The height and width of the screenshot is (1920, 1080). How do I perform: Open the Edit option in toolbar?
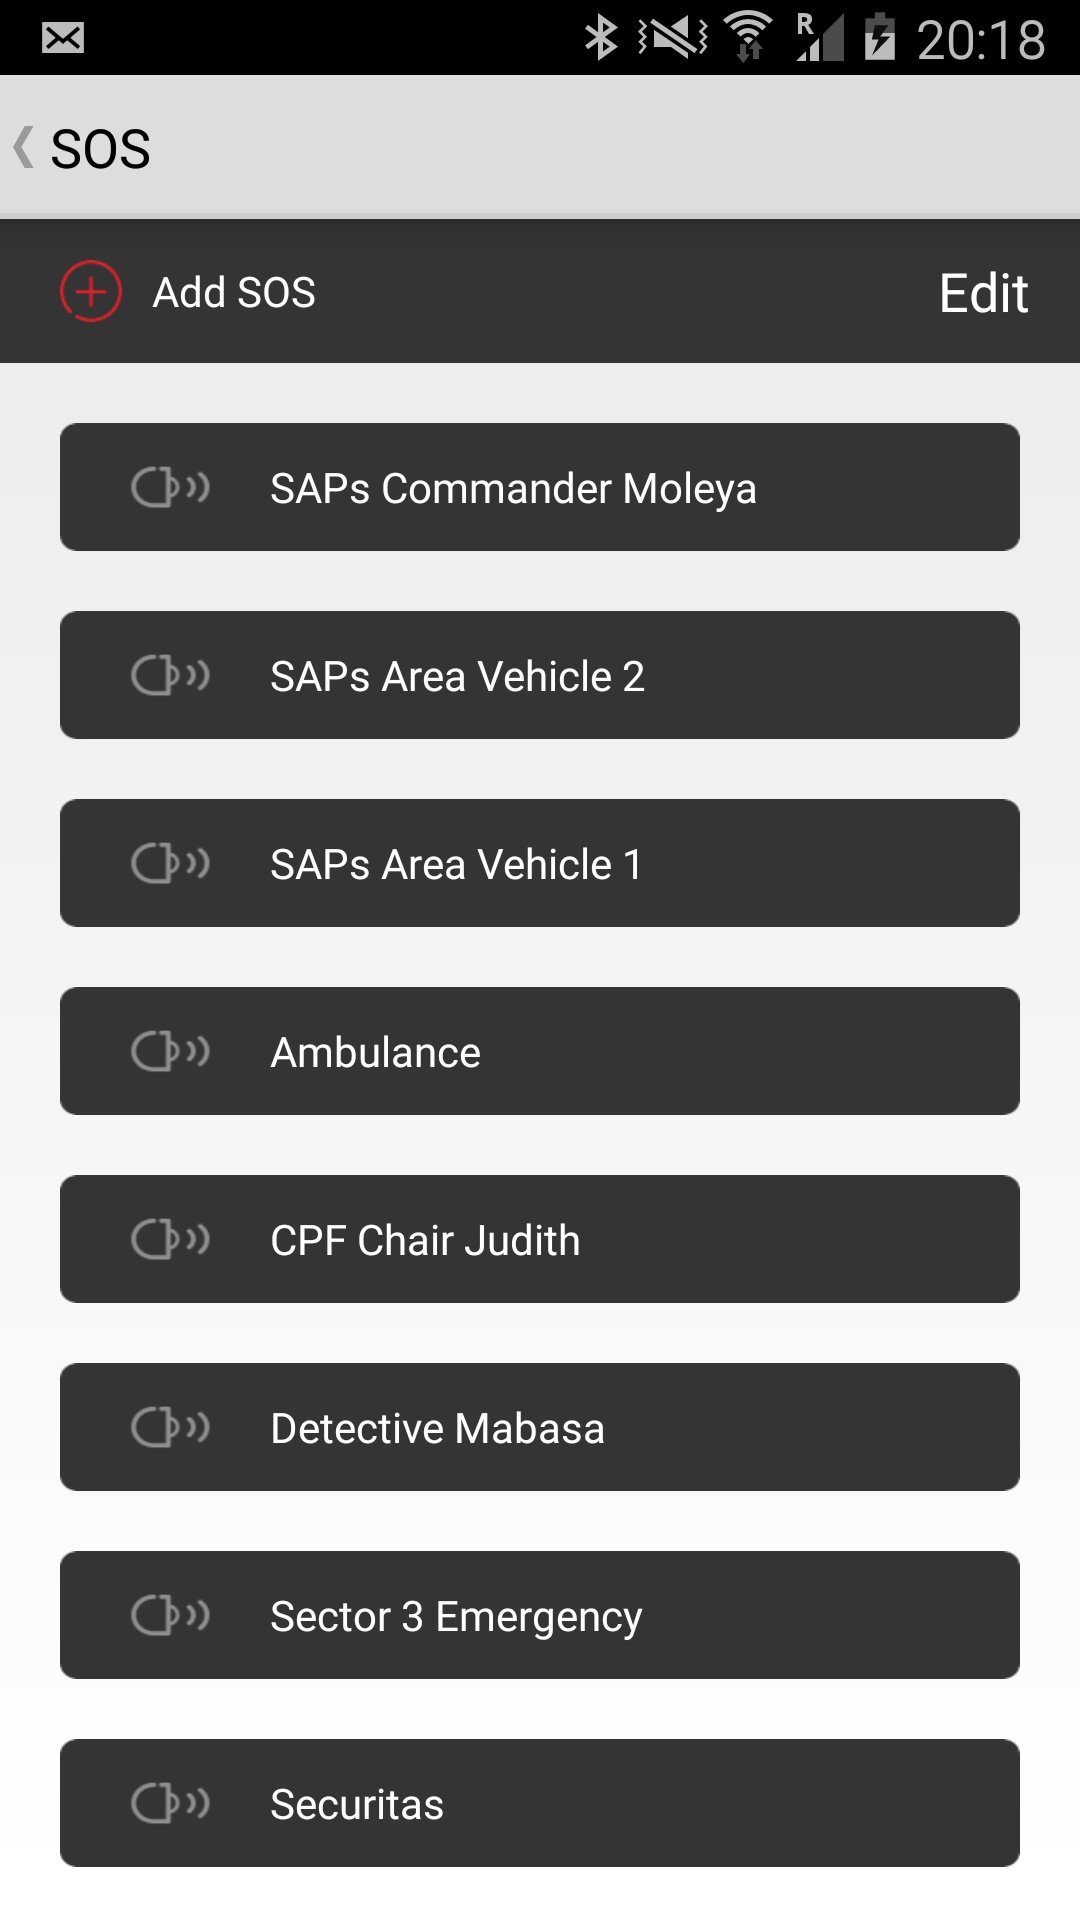[984, 293]
